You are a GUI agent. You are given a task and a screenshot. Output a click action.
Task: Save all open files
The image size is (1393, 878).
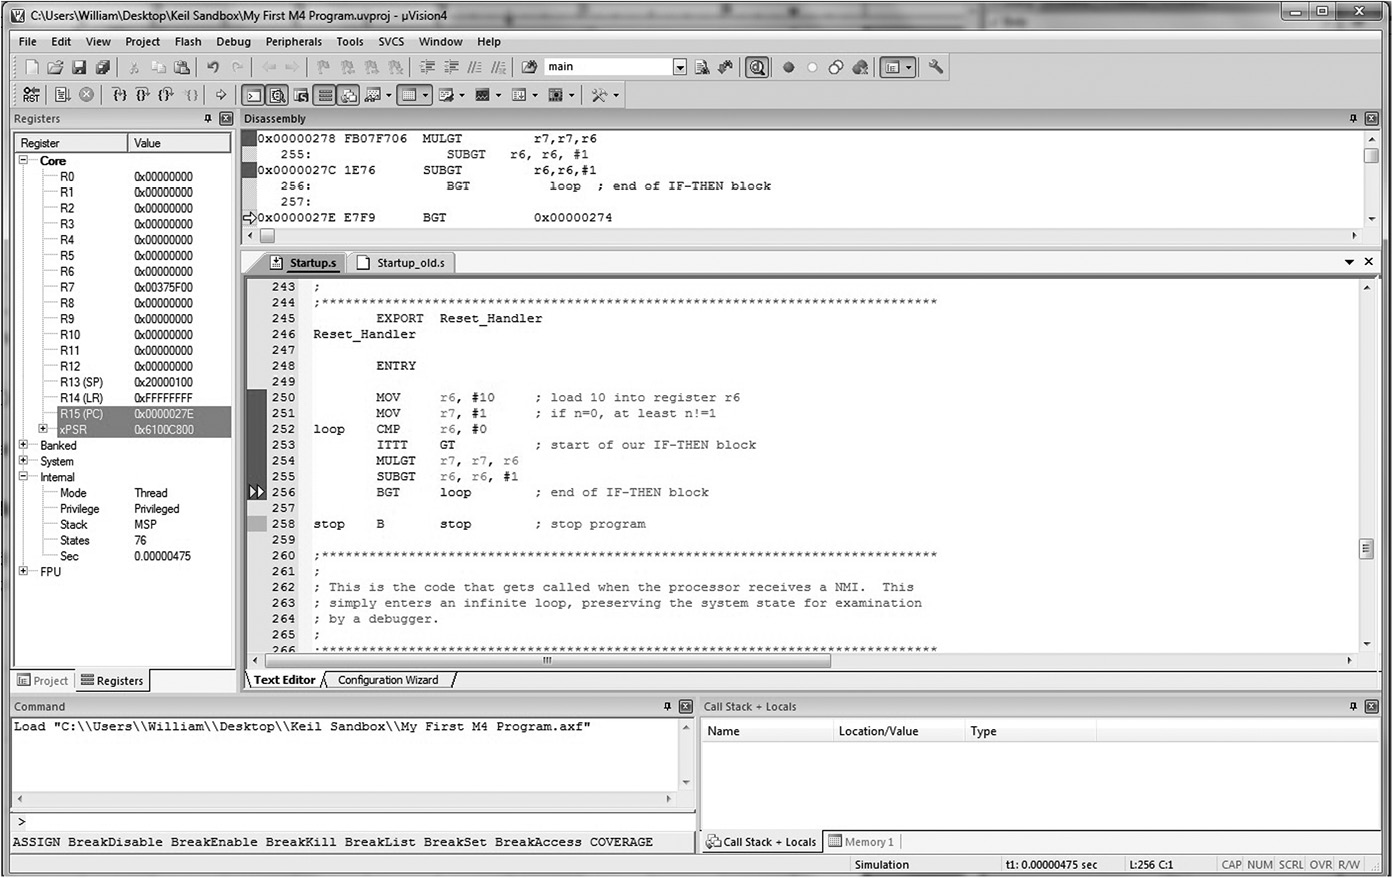click(103, 66)
